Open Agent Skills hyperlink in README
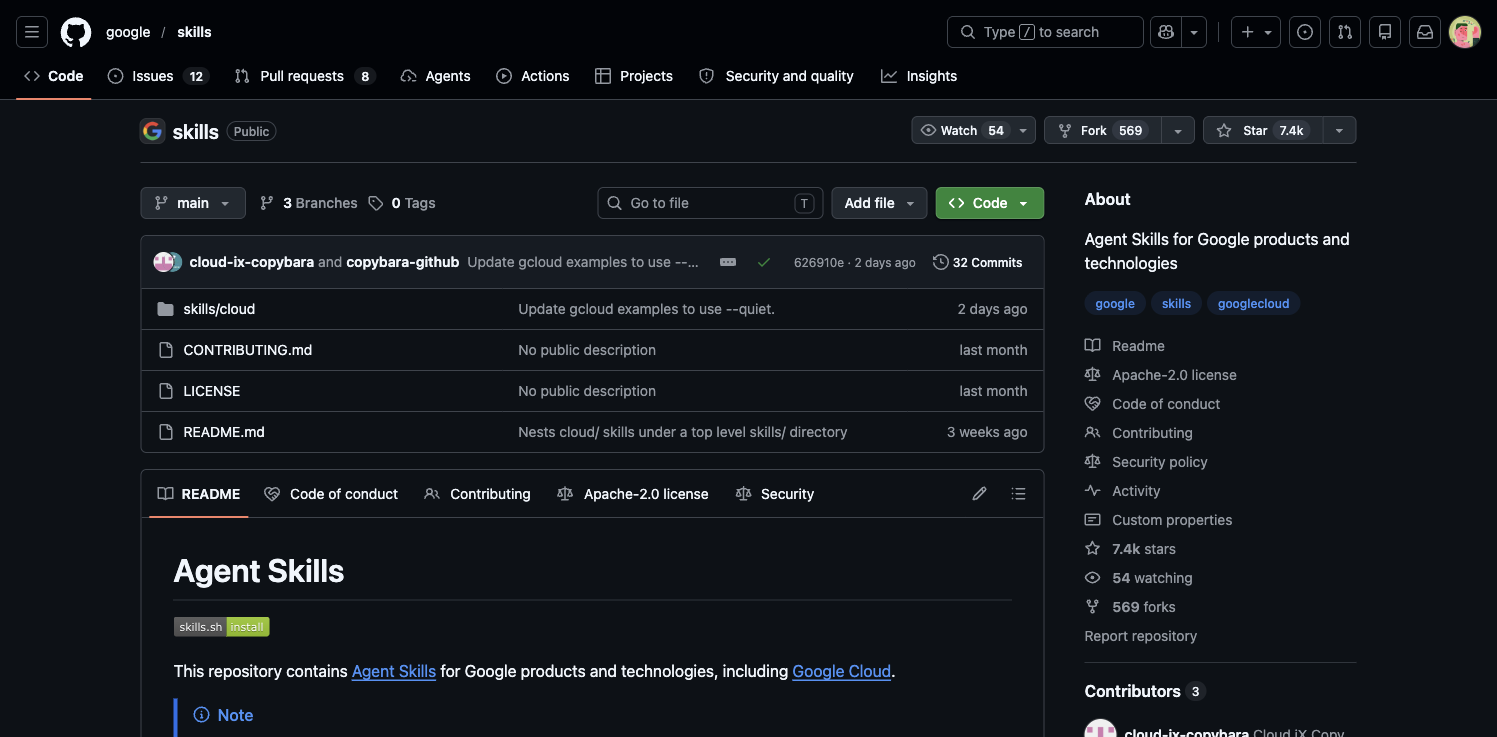This screenshot has width=1497, height=737. (x=394, y=672)
